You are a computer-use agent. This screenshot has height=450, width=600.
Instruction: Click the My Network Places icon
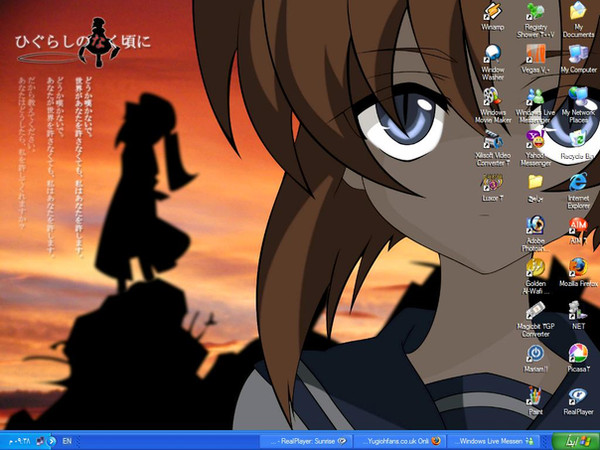pyautogui.click(x=578, y=105)
